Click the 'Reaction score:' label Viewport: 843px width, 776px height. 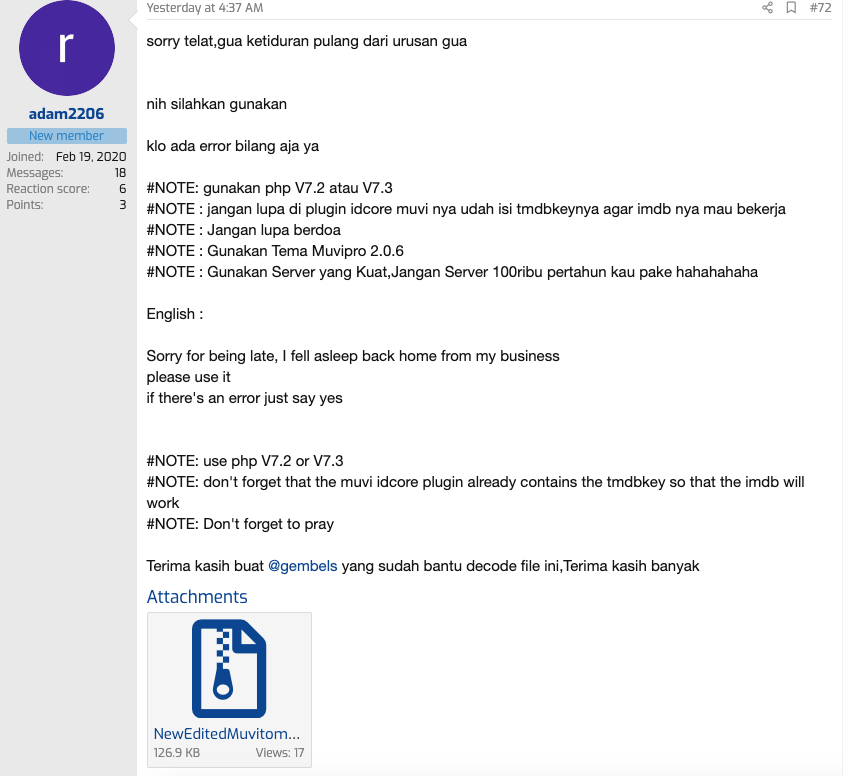(48, 189)
